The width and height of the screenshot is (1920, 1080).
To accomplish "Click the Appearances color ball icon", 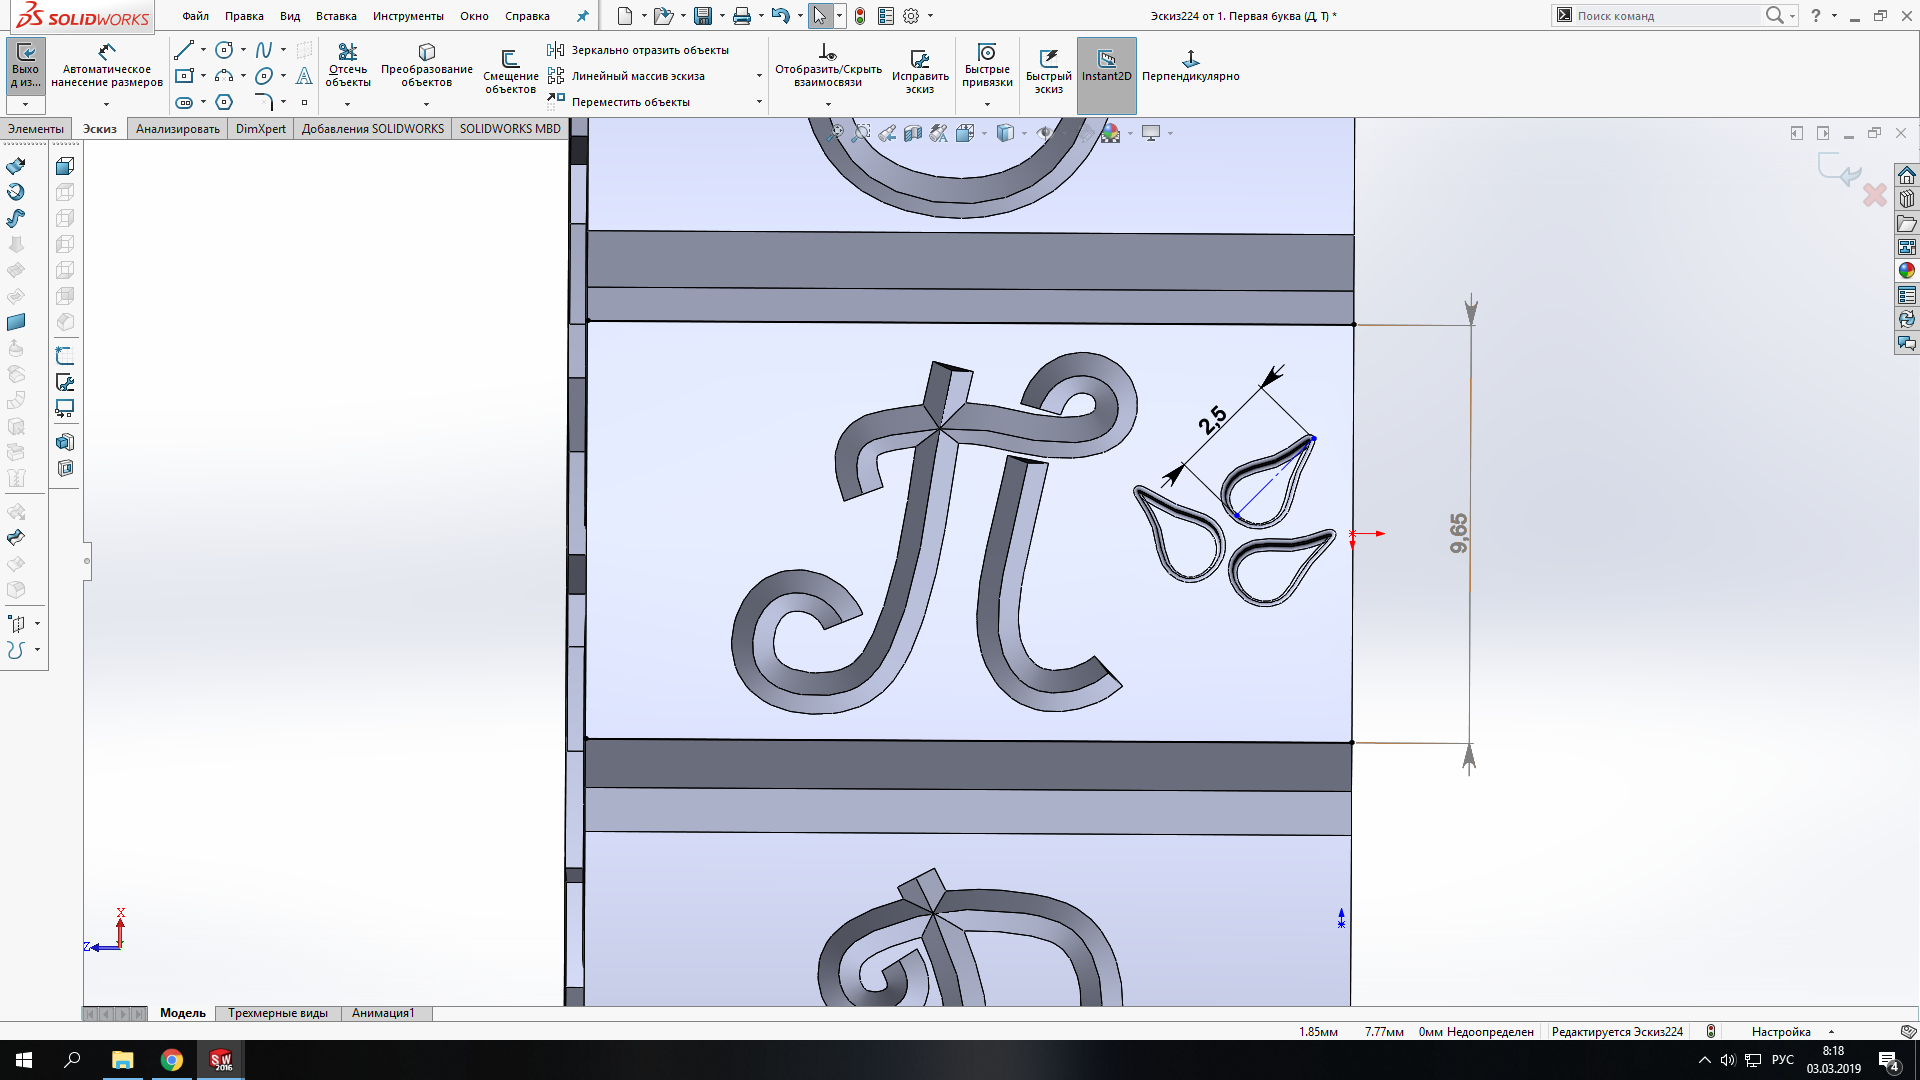I will 1907,270.
